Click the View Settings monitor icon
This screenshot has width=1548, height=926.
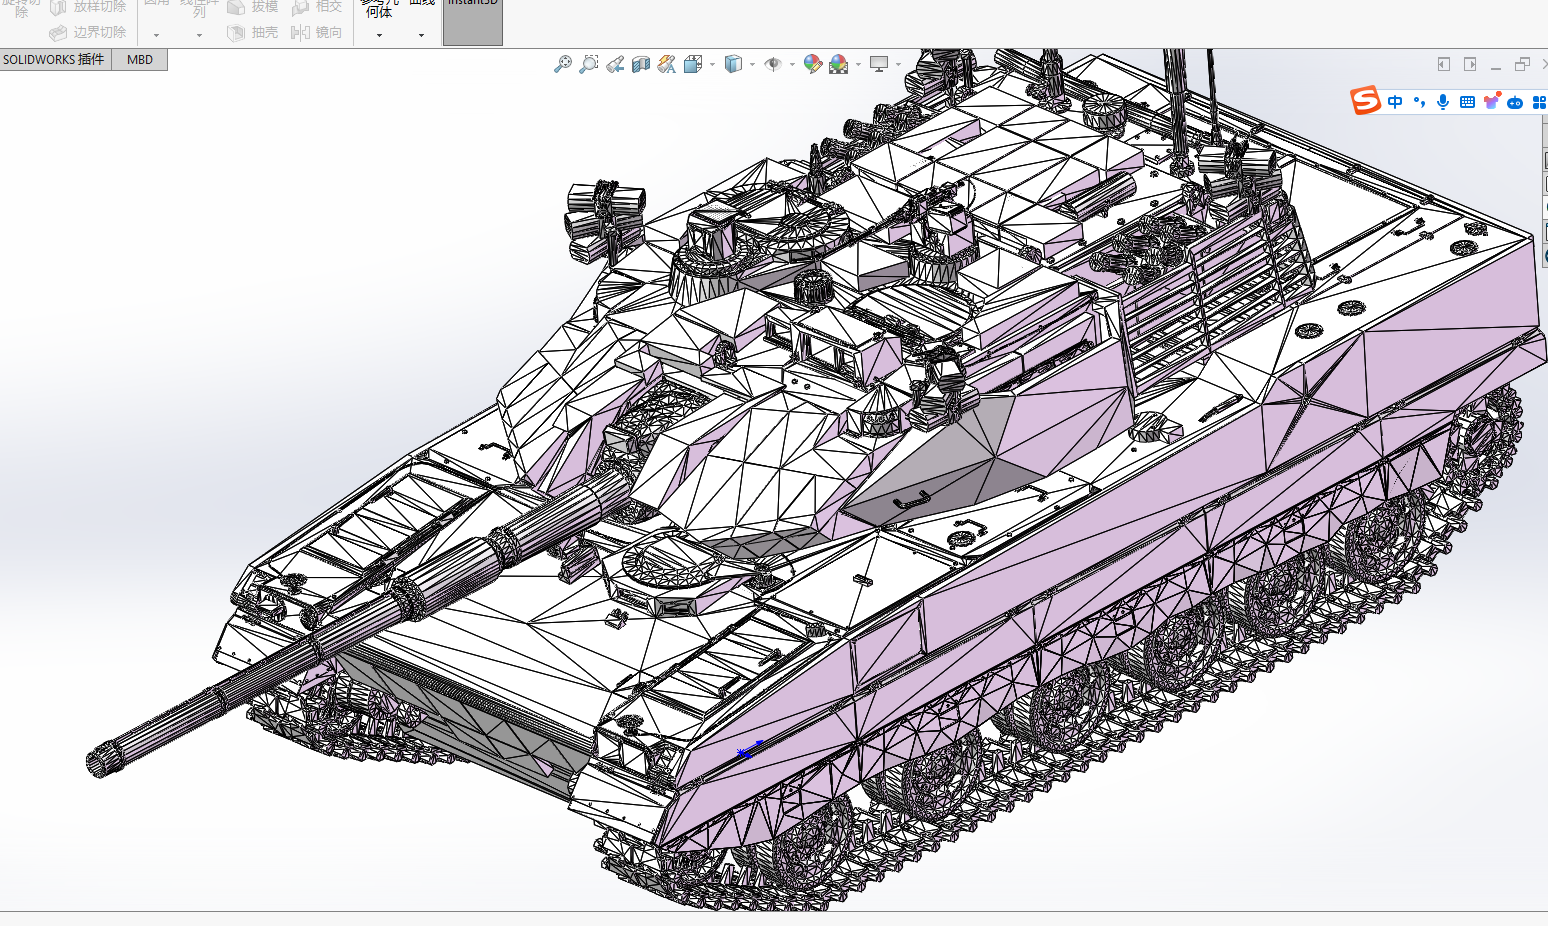879,64
